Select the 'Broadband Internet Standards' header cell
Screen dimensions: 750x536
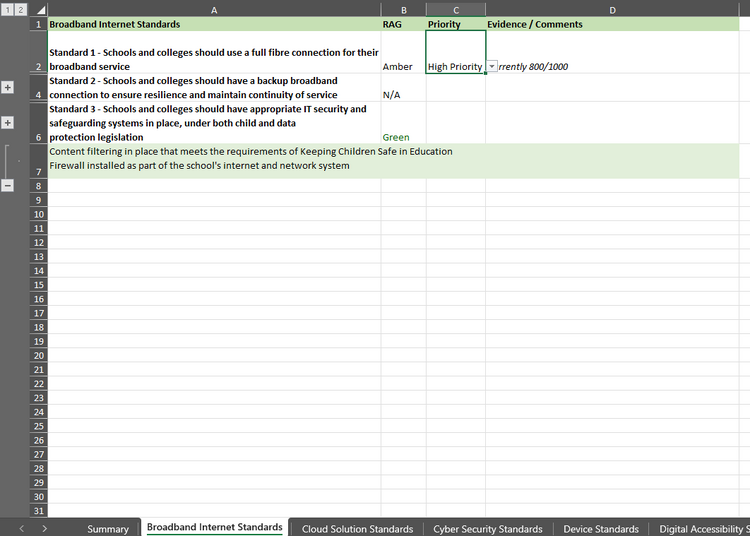click(x=214, y=24)
